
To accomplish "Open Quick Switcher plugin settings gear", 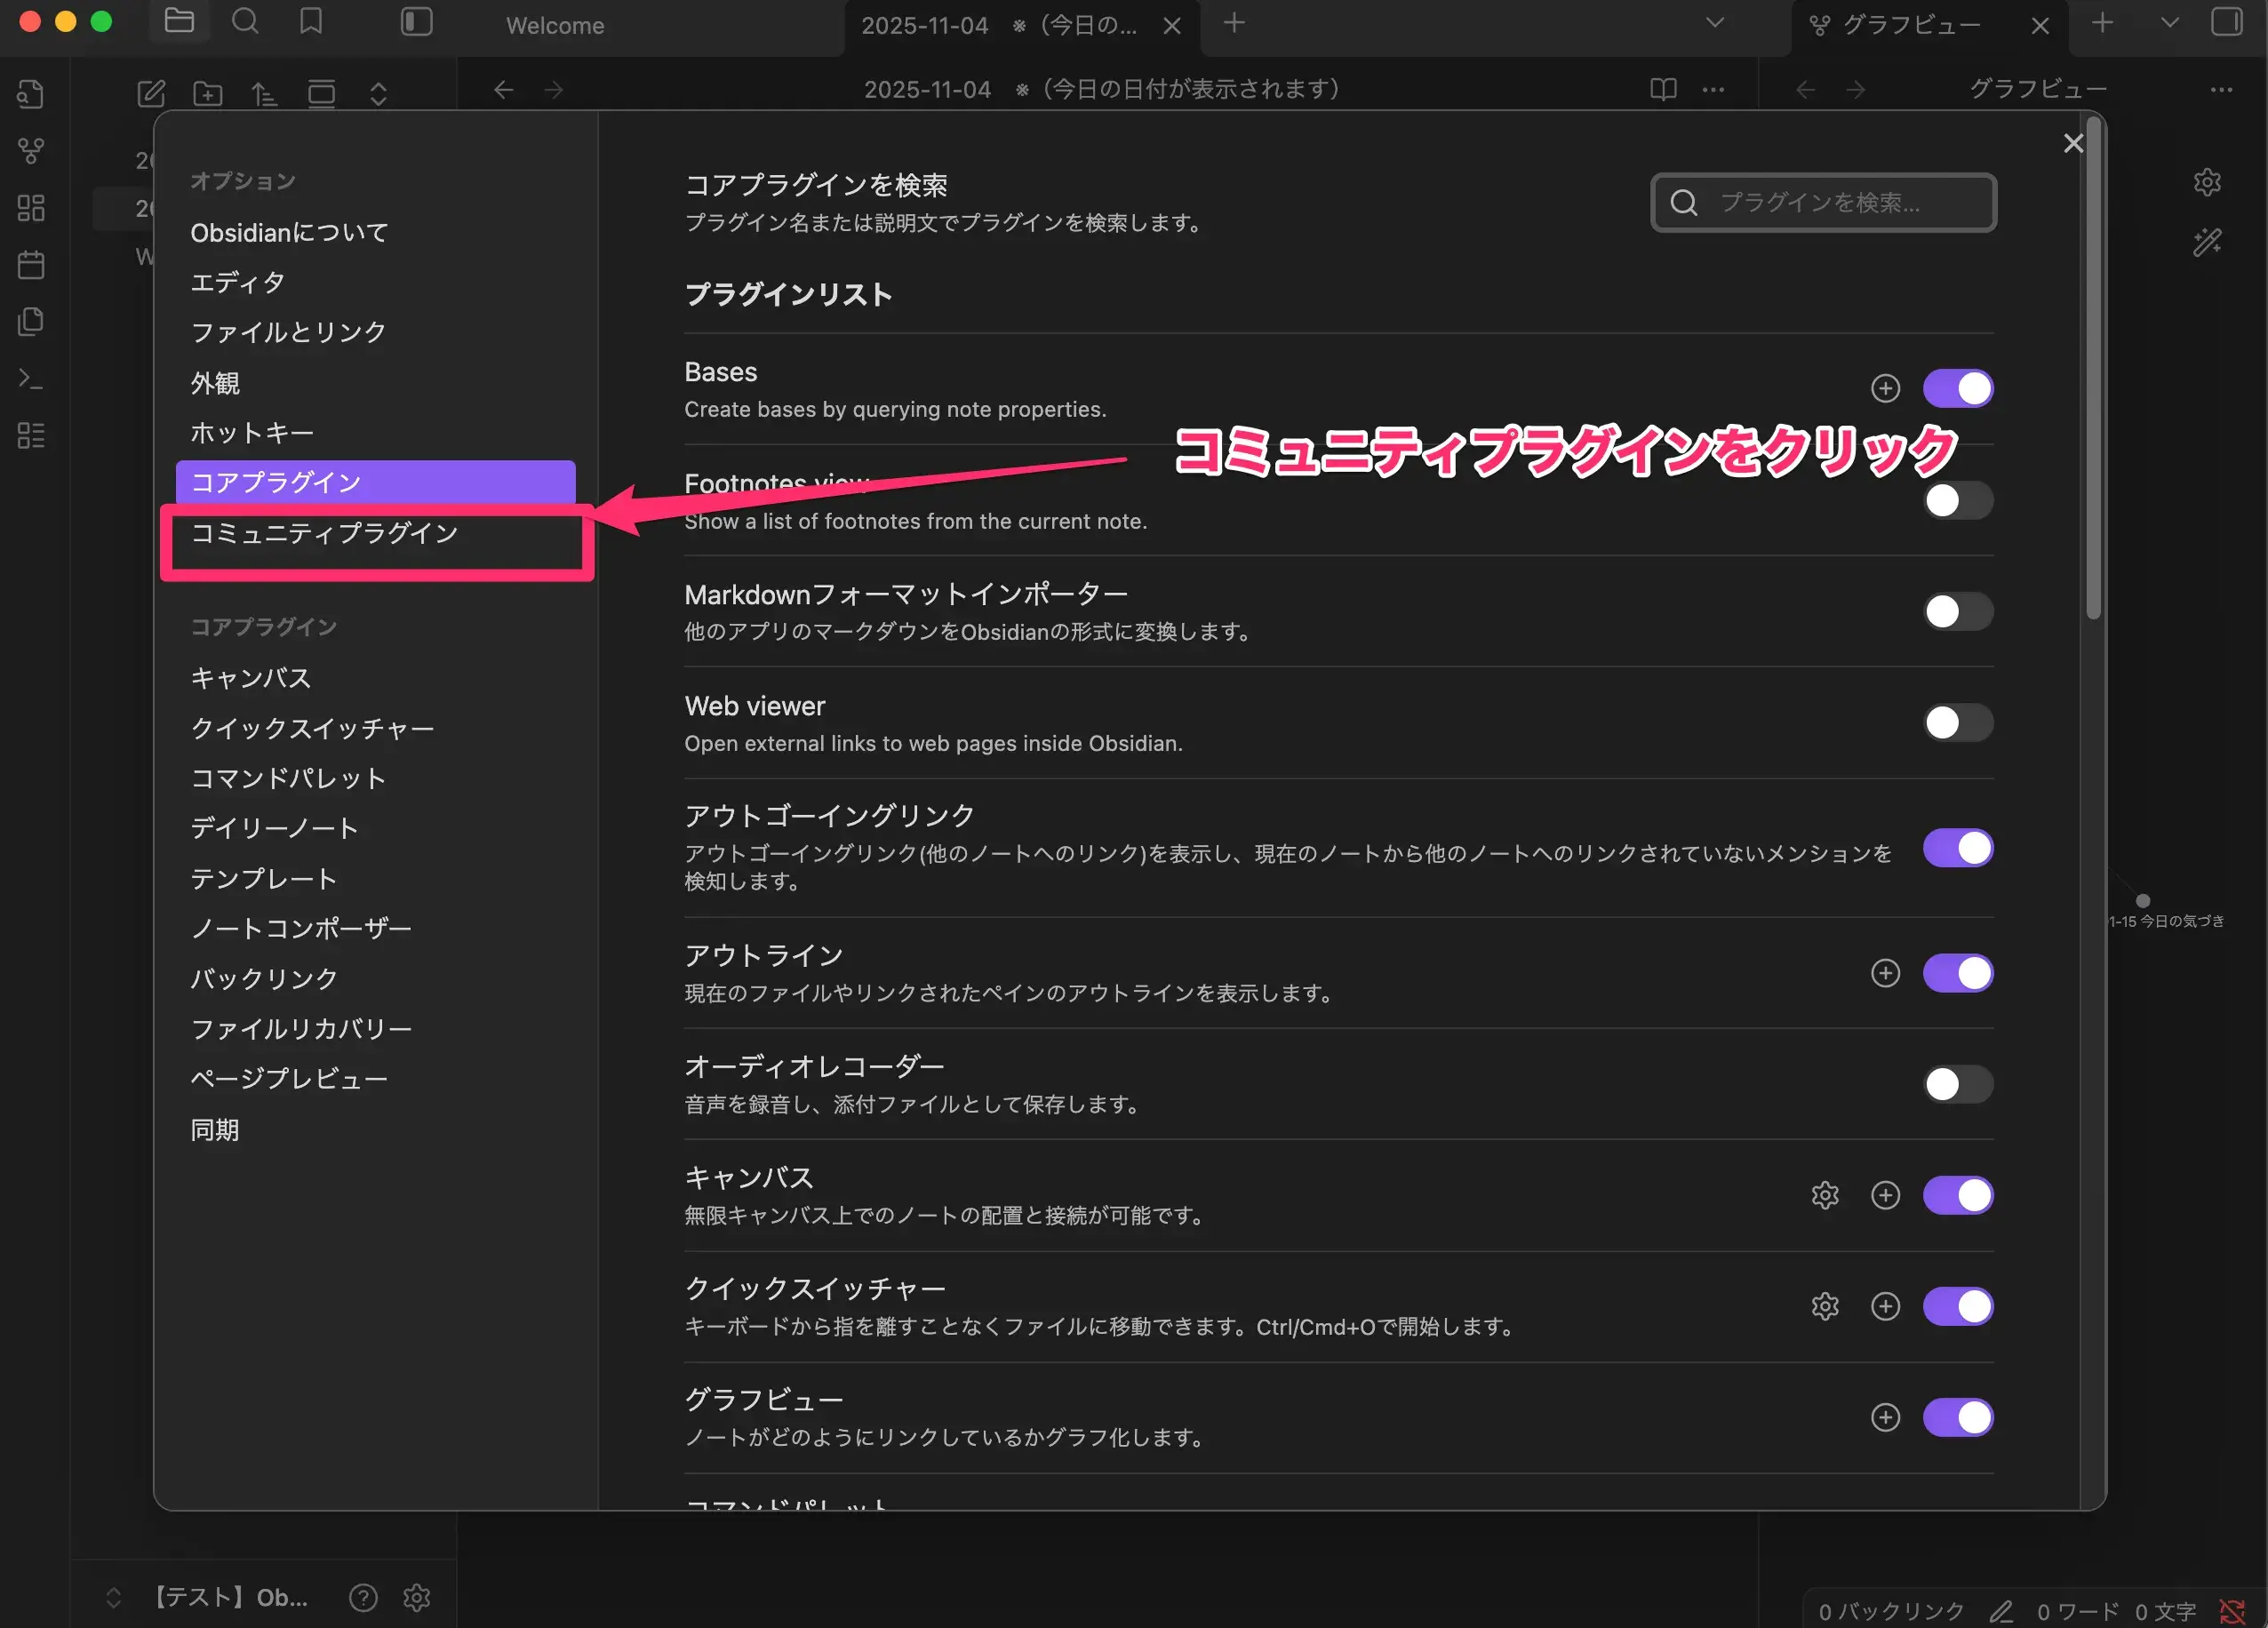I will (1825, 1306).
